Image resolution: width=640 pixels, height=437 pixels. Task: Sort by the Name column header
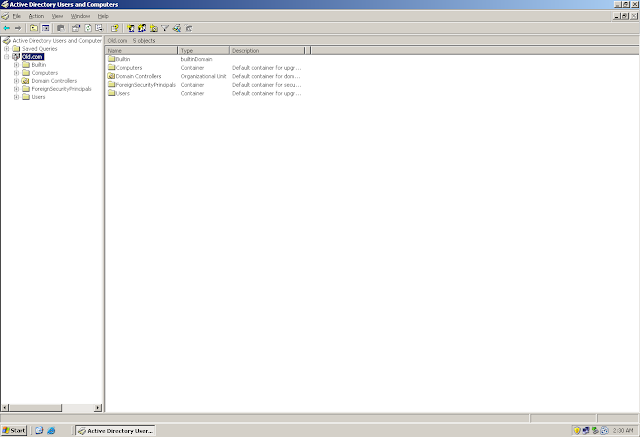click(x=142, y=51)
